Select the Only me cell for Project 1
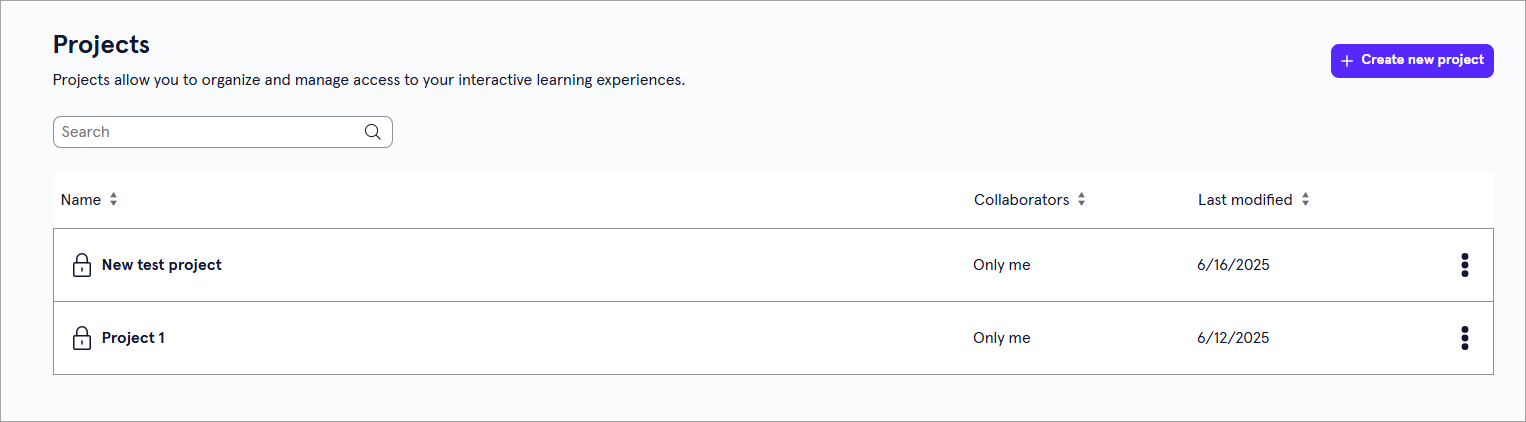The height and width of the screenshot is (422, 1526). pyautogui.click(x=1001, y=338)
